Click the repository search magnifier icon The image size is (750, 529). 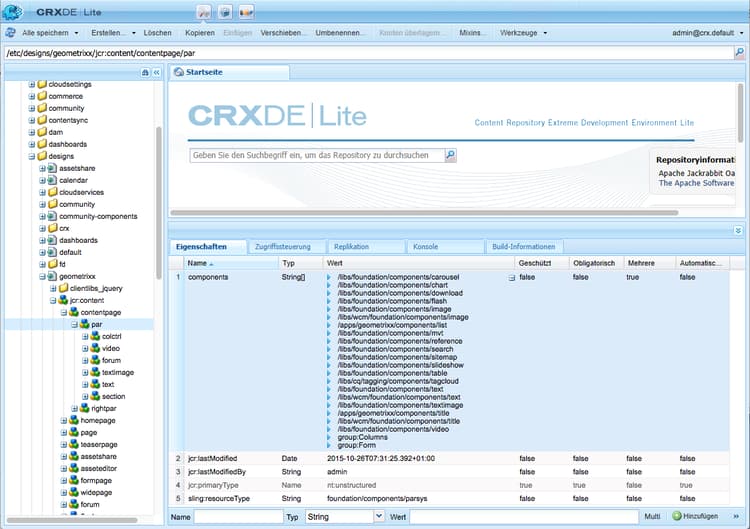[x=450, y=155]
